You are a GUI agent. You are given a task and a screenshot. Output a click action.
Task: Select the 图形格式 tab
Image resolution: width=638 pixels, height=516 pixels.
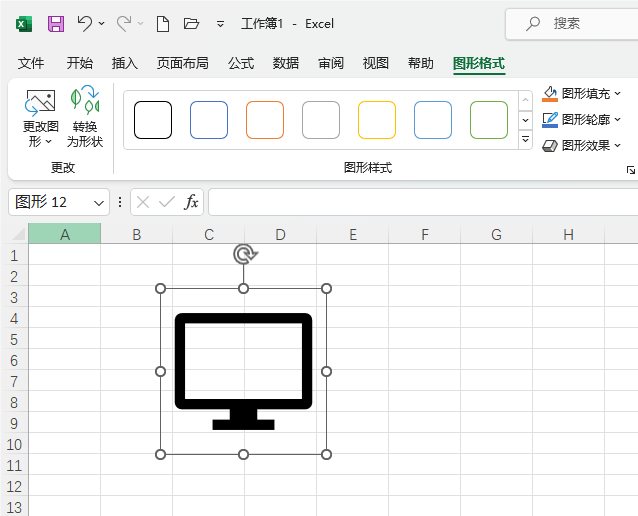(479, 63)
